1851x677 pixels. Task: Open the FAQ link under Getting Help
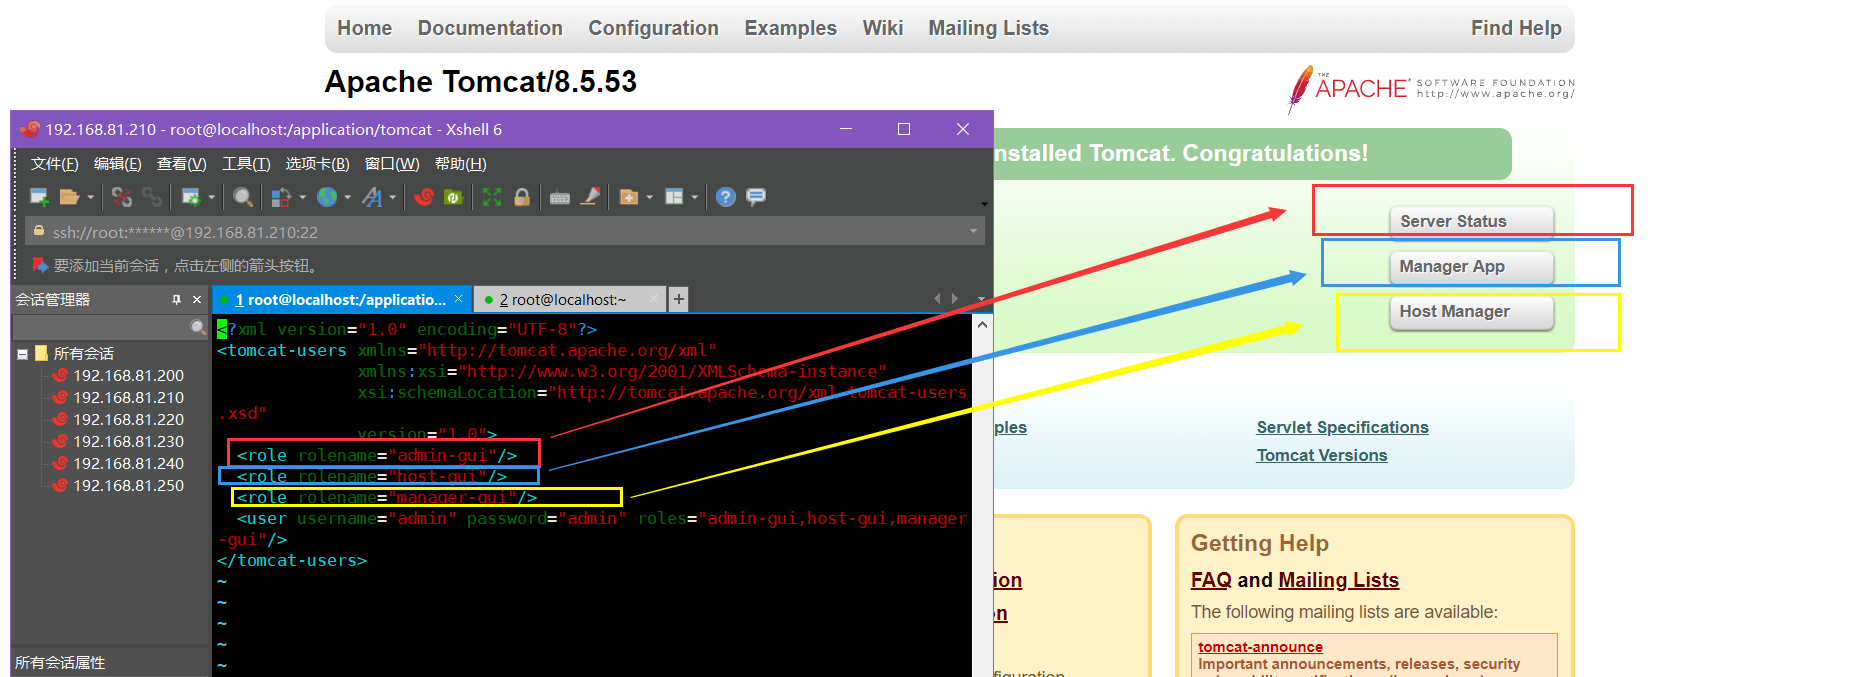point(1211,580)
